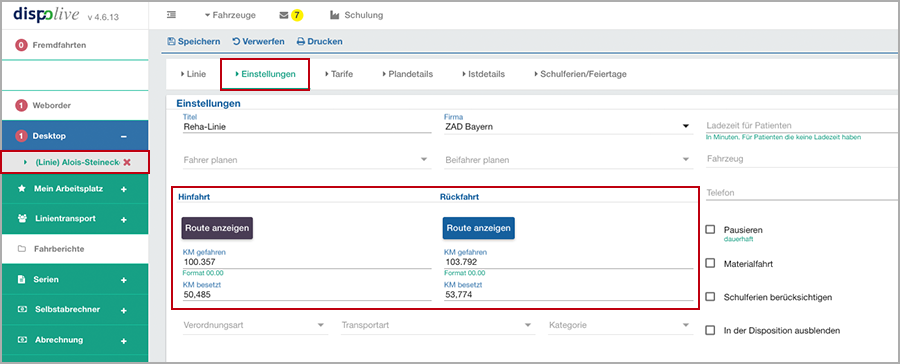900x364 pixels.
Task: Click the Titel input field
Action: [x=307, y=126]
